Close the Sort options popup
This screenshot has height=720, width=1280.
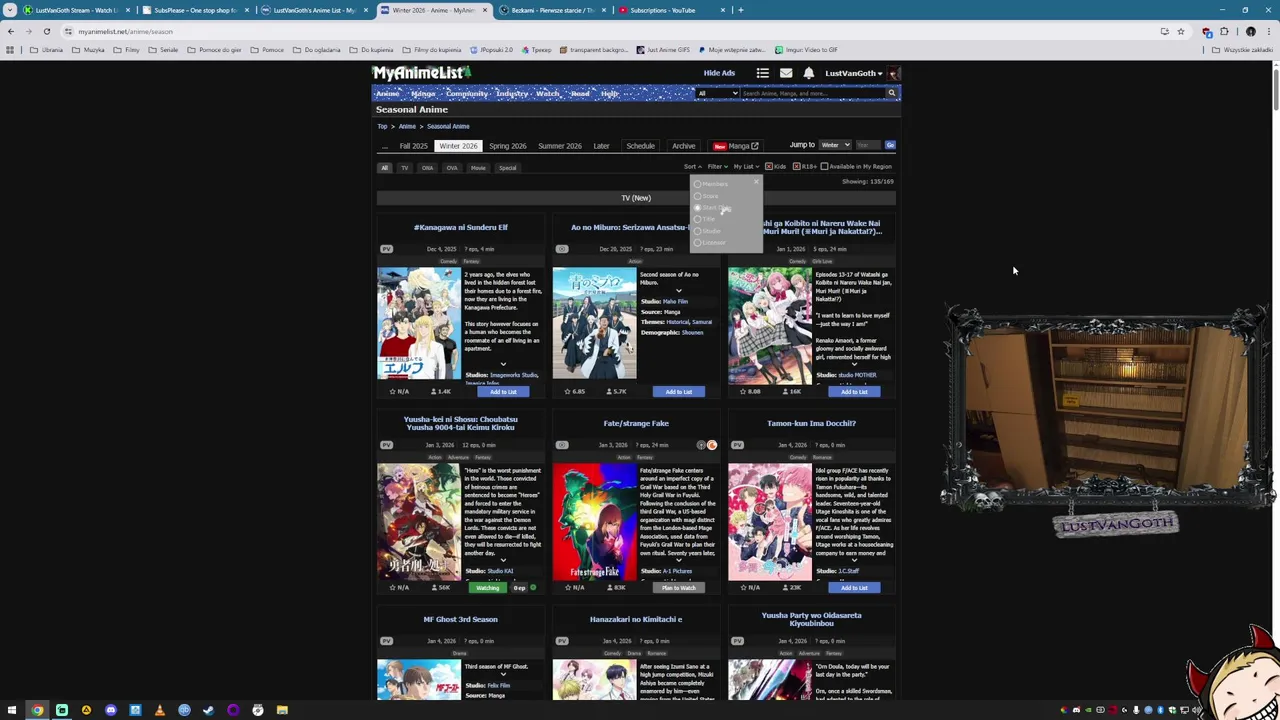[756, 182]
